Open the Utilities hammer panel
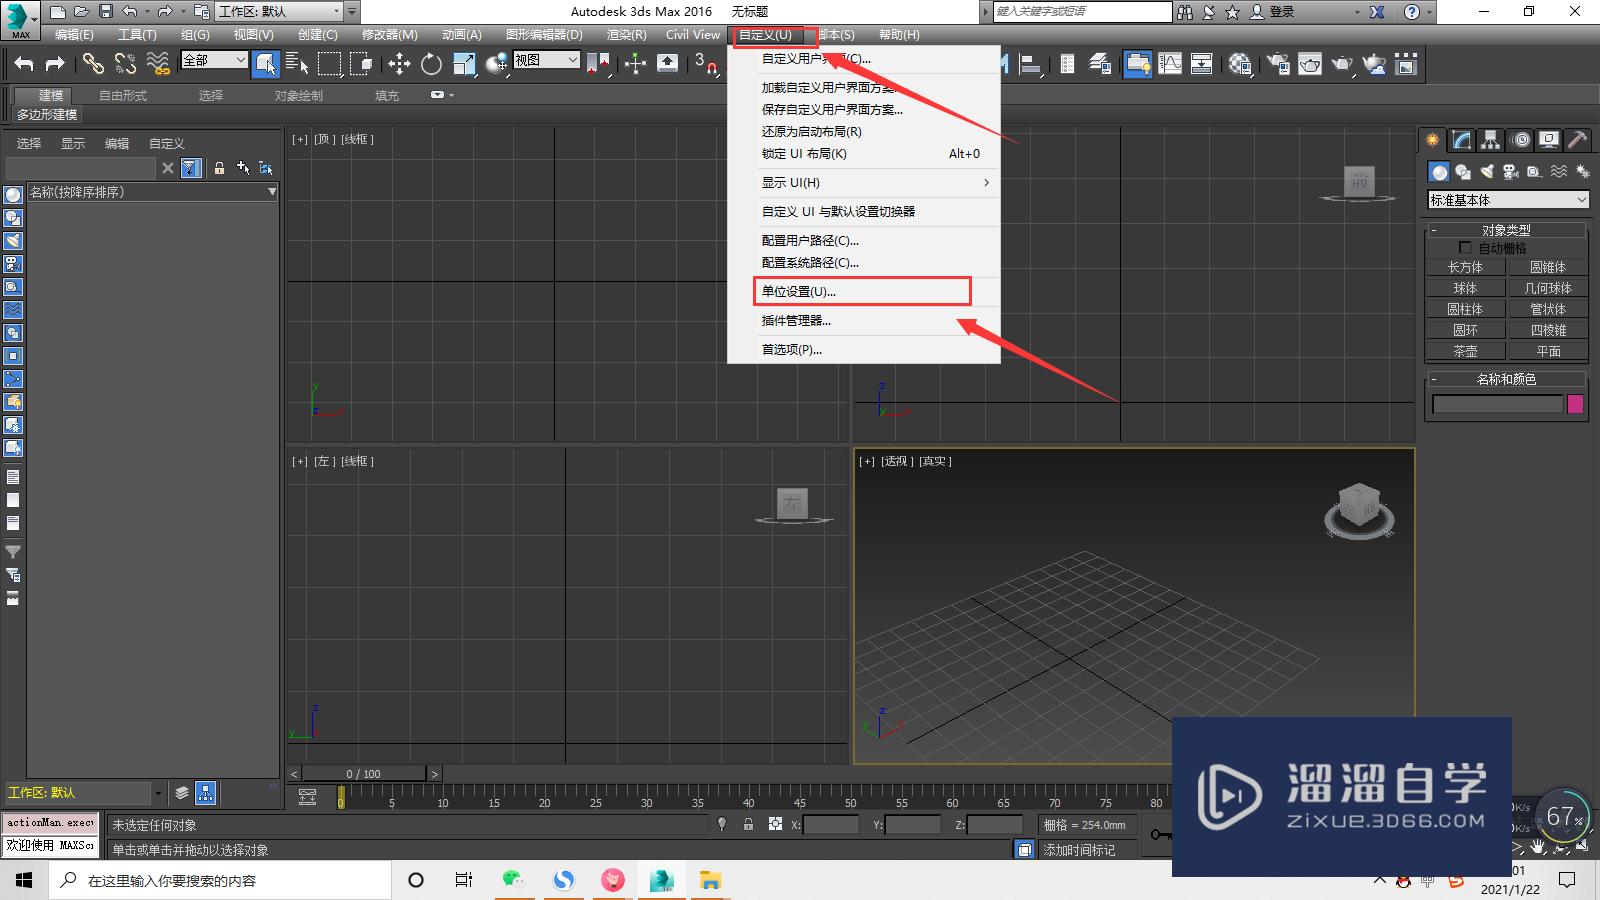The height and width of the screenshot is (900, 1600). pyautogui.click(x=1577, y=140)
